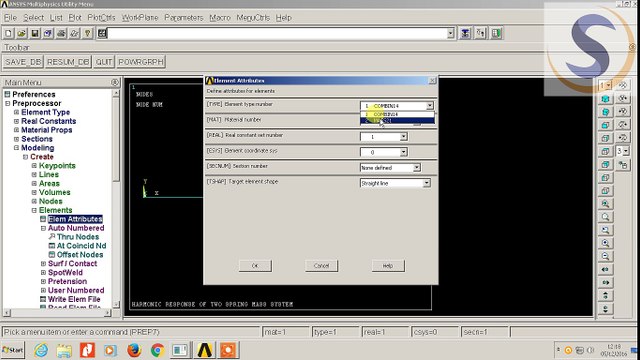Click Help in Element Attributes dialog

tap(388, 266)
